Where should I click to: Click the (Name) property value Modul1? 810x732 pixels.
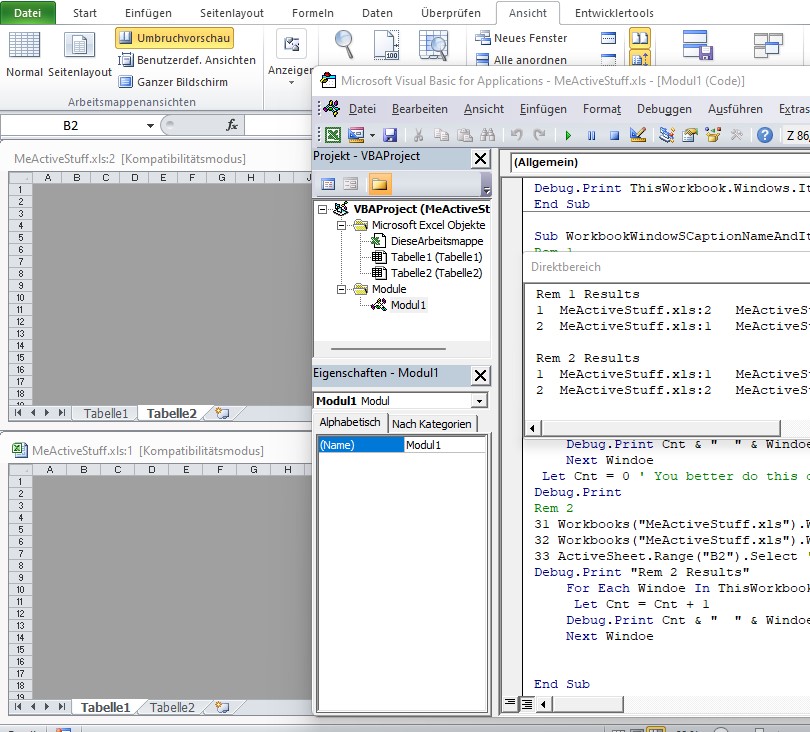[x=444, y=445]
